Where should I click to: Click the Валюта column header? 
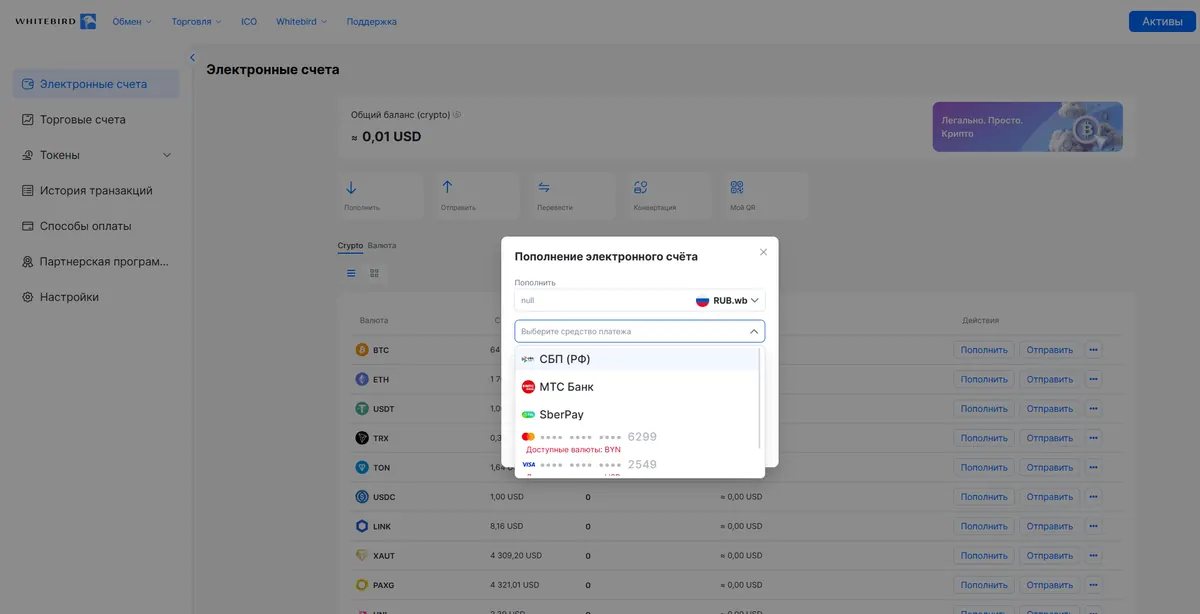[374, 320]
